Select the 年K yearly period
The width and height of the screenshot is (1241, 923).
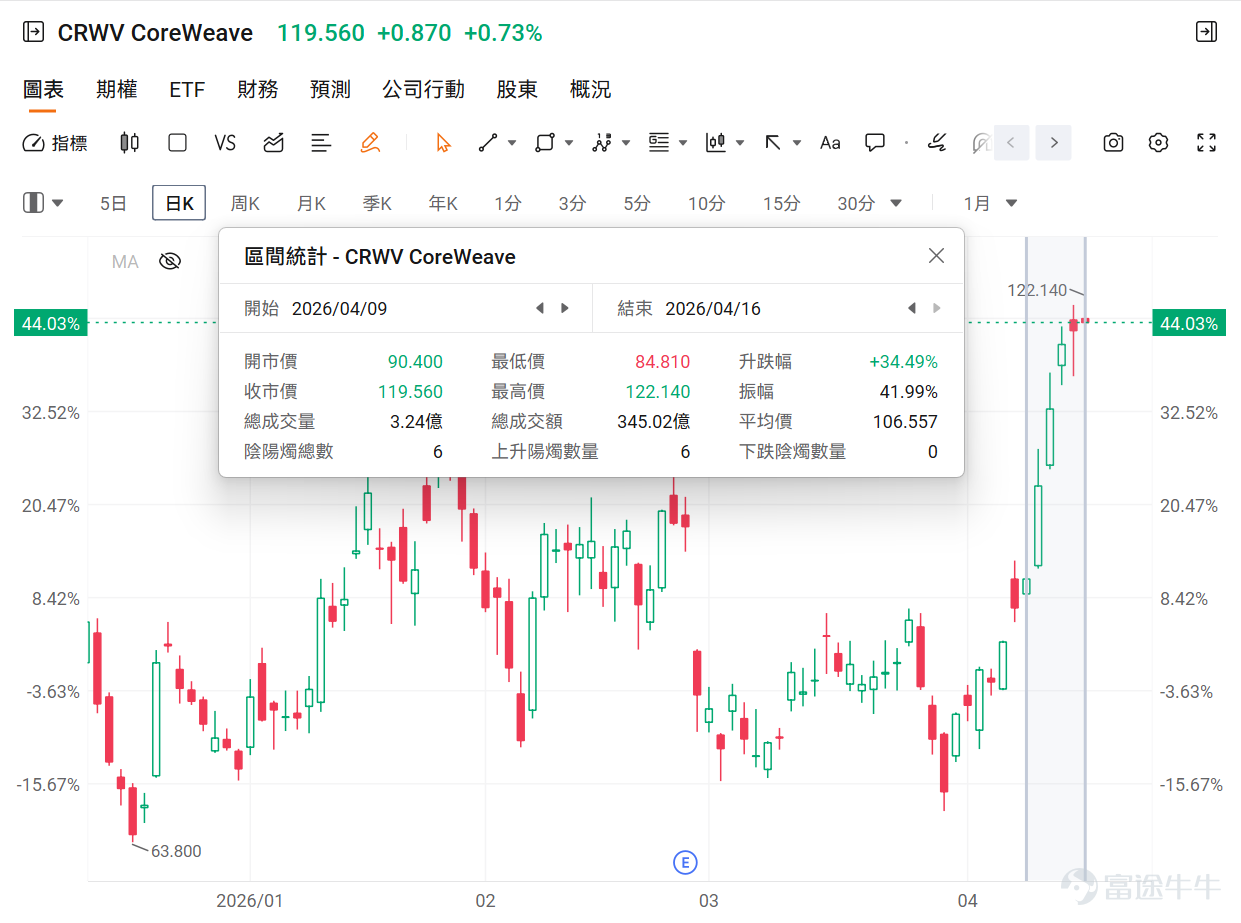point(443,203)
